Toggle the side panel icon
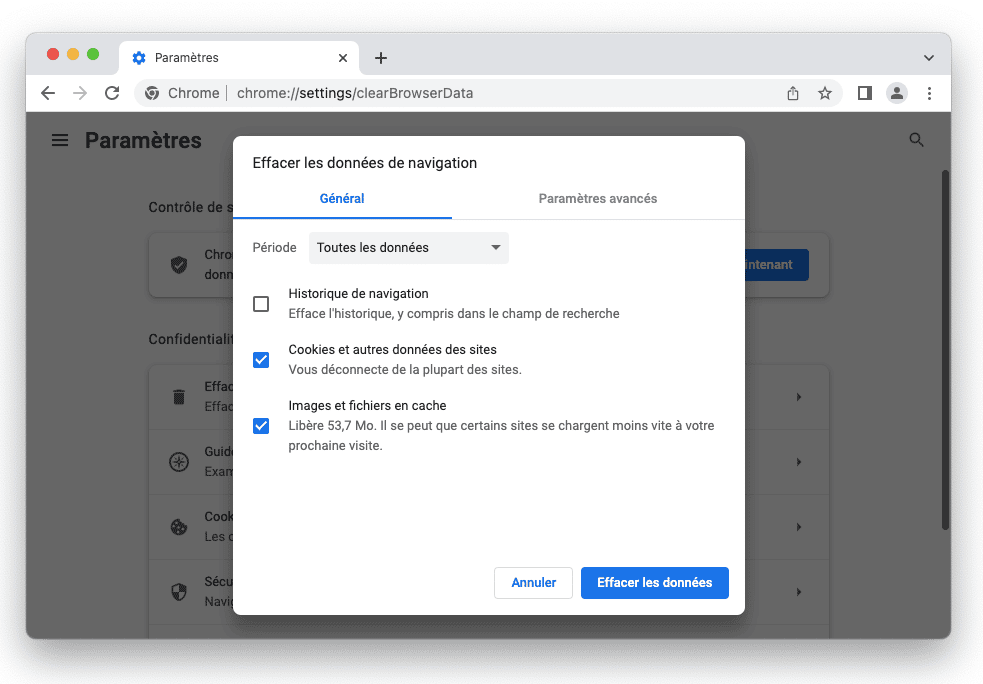Viewport: 983px width, 684px height. click(x=865, y=93)
